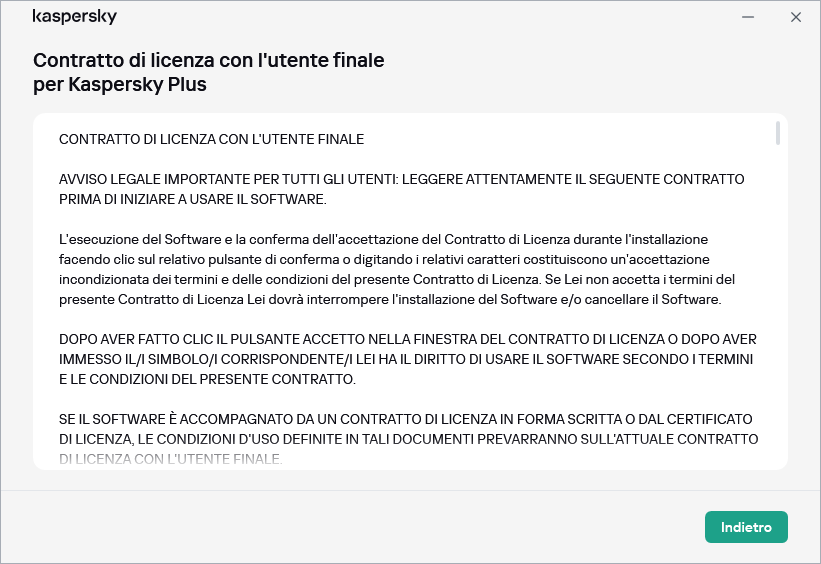Screen dimensions: 821x564
Task: Click the Kaspersky logo in the title bar
Action: [75, 17]
